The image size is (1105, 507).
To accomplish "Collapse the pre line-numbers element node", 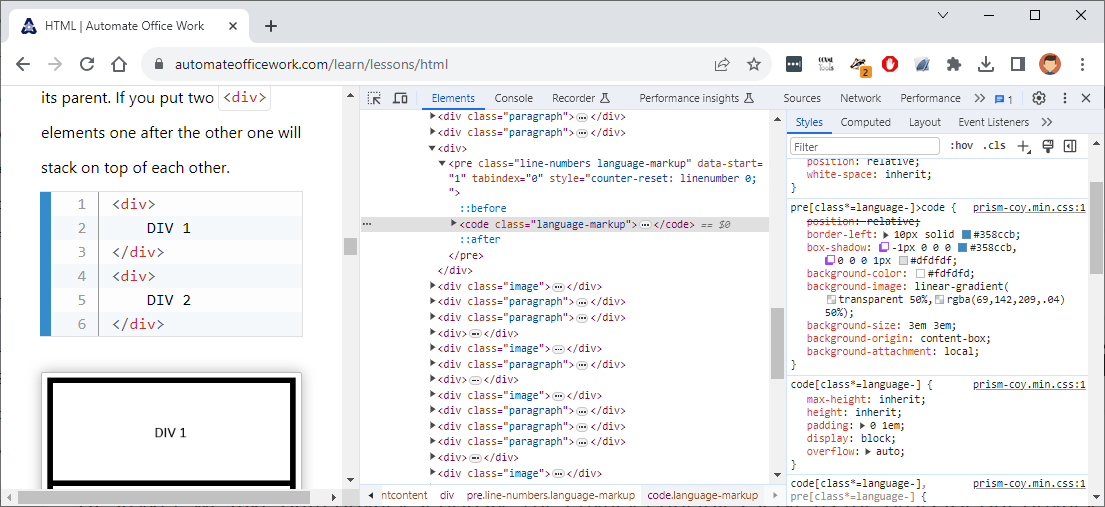I will 442,163.
